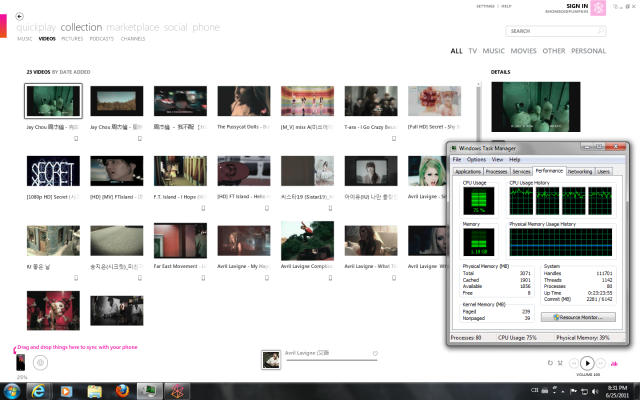This screenshot has width=640, height=400.
Task: Open the marketplace section
Action: coord(133,27)
